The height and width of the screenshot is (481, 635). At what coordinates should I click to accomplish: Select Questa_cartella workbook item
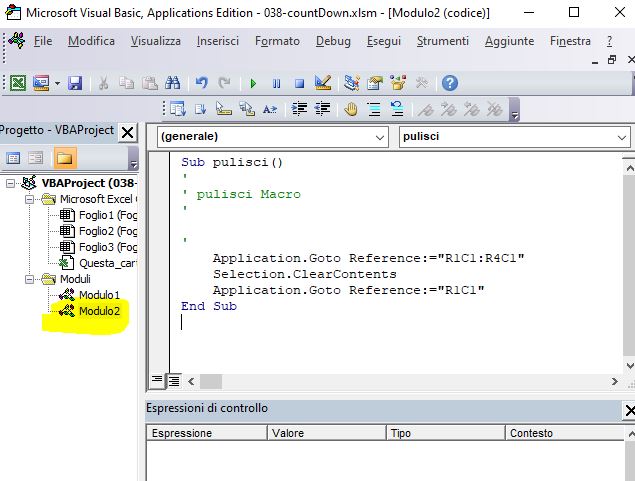pos(98,263)
